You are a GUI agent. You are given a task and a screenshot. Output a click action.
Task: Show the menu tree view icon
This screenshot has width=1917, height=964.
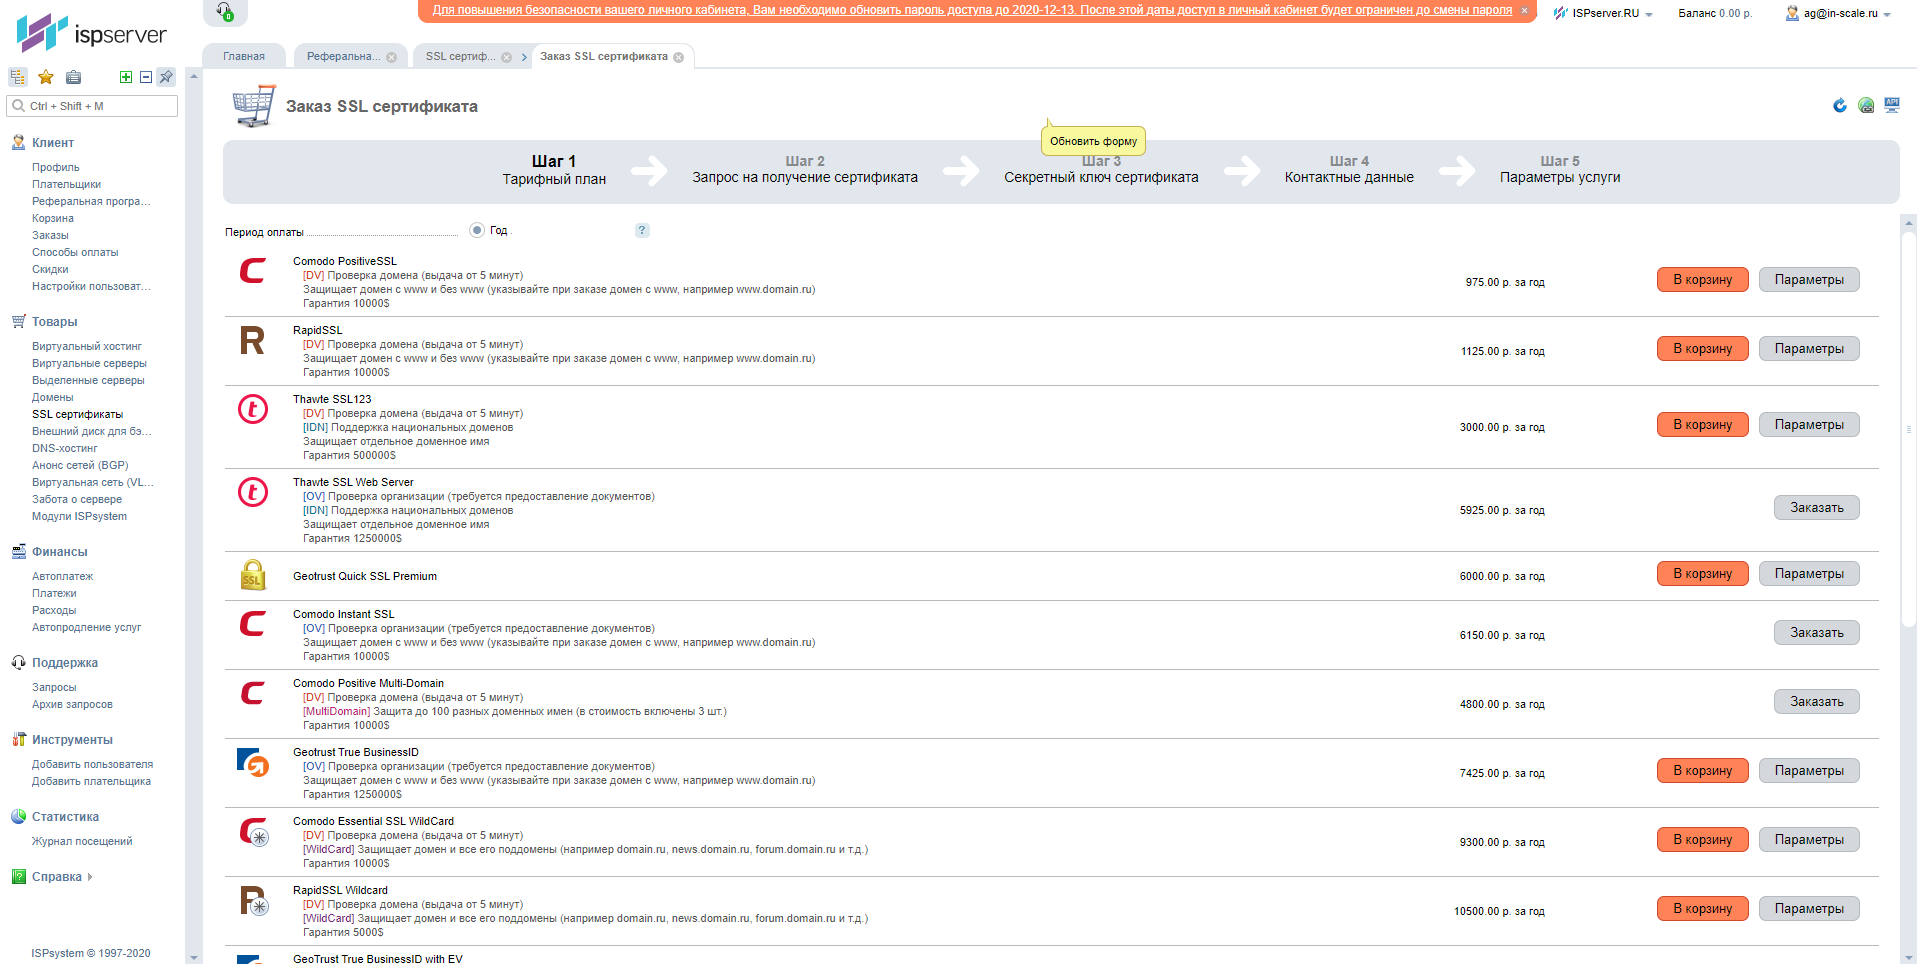tap(18, 77)
